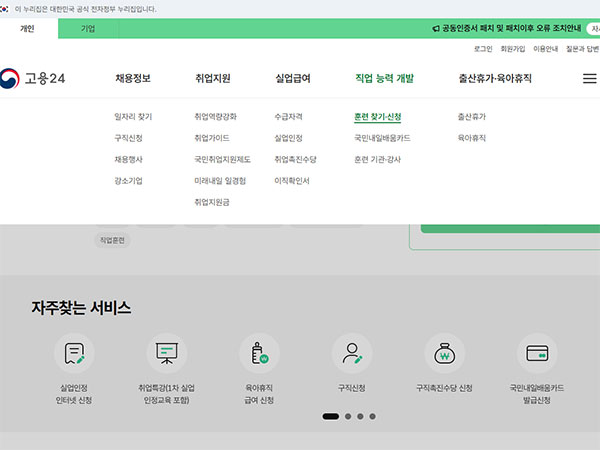Select 취업촉진수당 submenu item
This screenshot has width=600, height=450.
coord(295,160)
